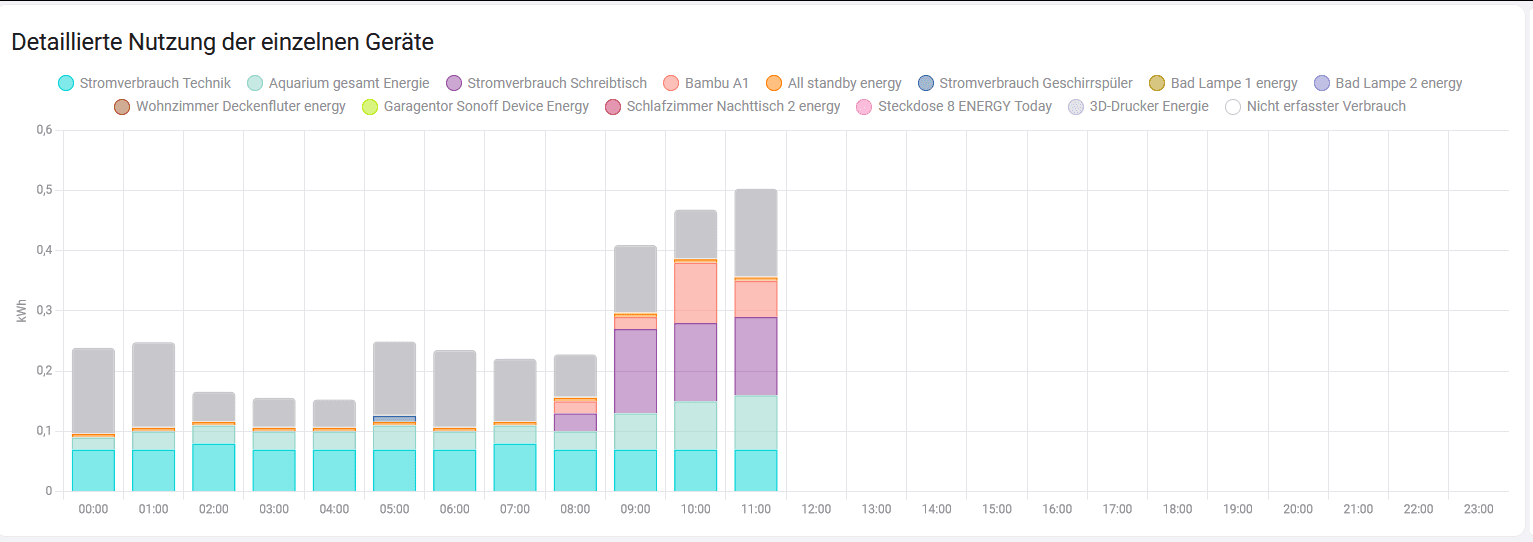Click the cyan Technik segment at 00:00
This screenshot has height=542, width=1533.
(x=93, y=470)
